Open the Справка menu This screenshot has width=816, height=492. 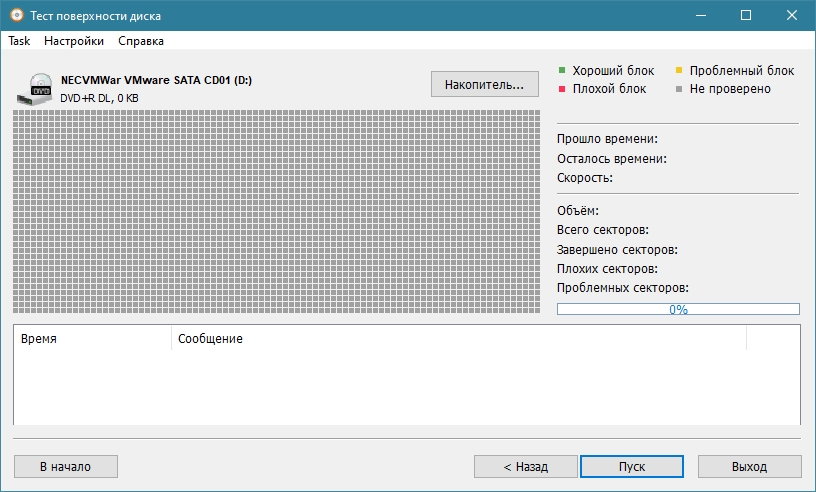coord(141,41)
